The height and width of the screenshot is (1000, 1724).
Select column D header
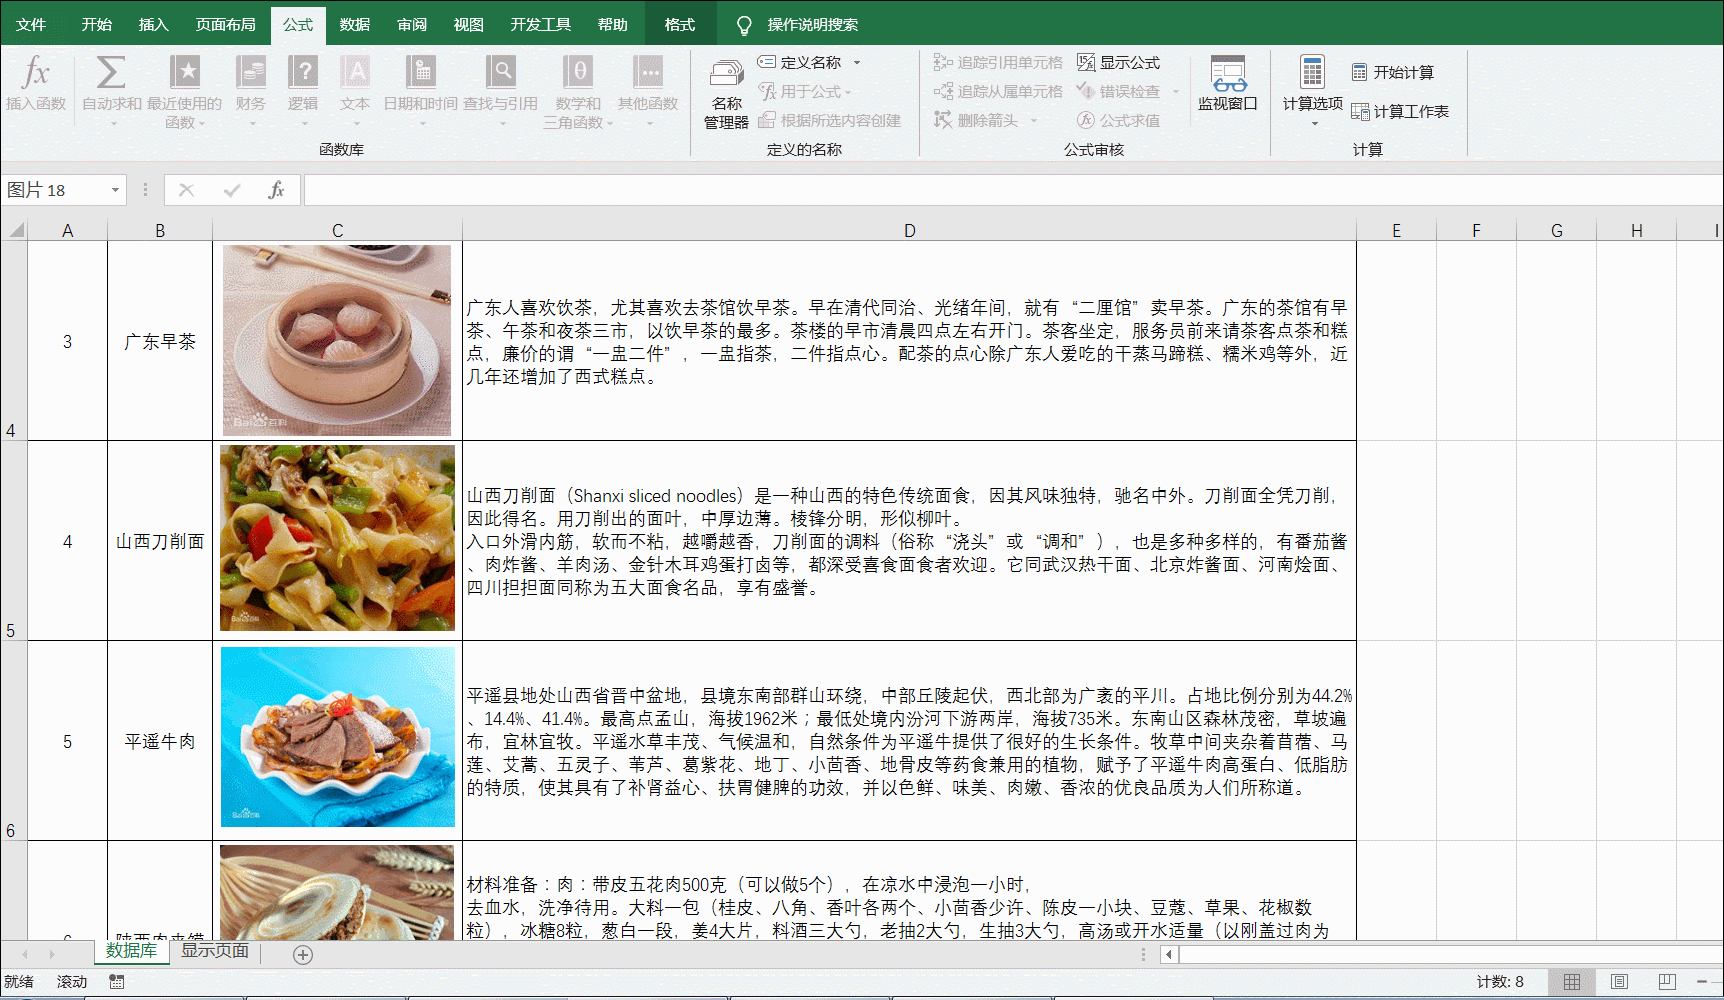pyautogui.click(x=909, y=230)
